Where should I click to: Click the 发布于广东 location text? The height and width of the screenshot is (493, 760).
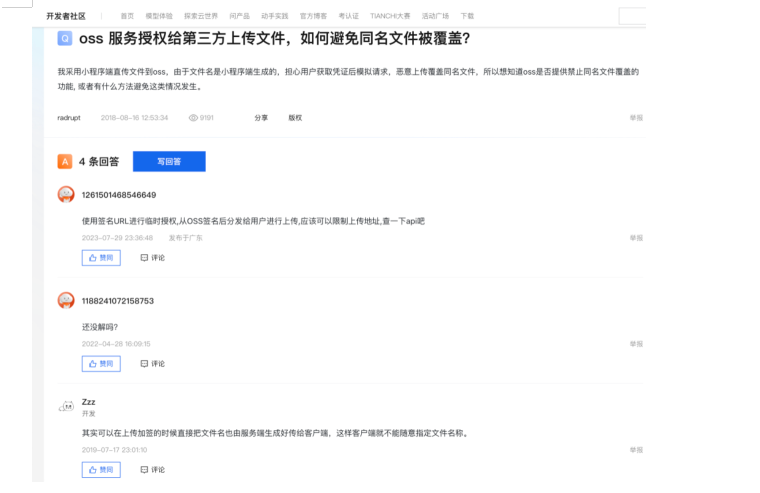186,238
